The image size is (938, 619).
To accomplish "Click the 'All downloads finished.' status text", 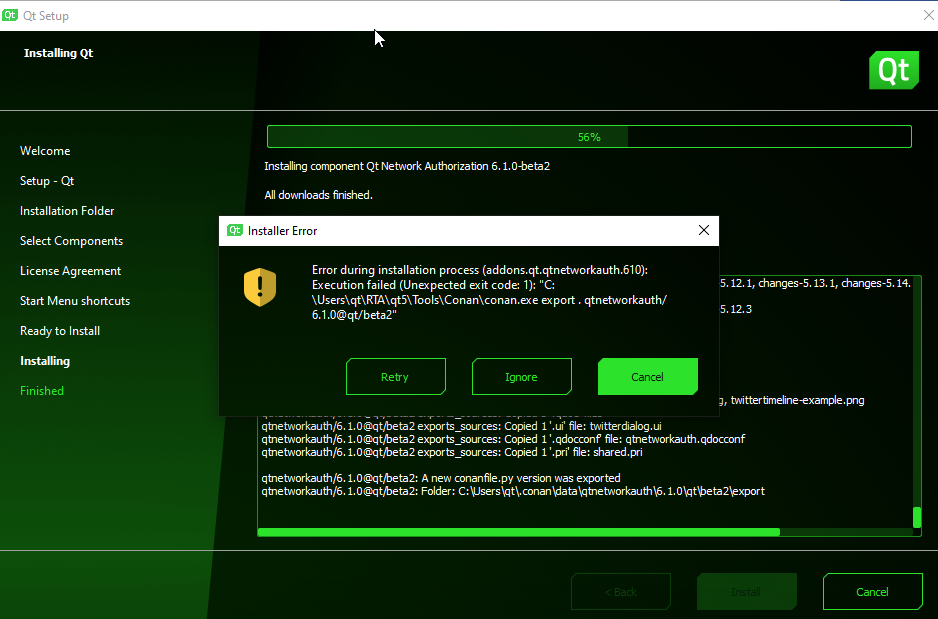I will point(318,195).
